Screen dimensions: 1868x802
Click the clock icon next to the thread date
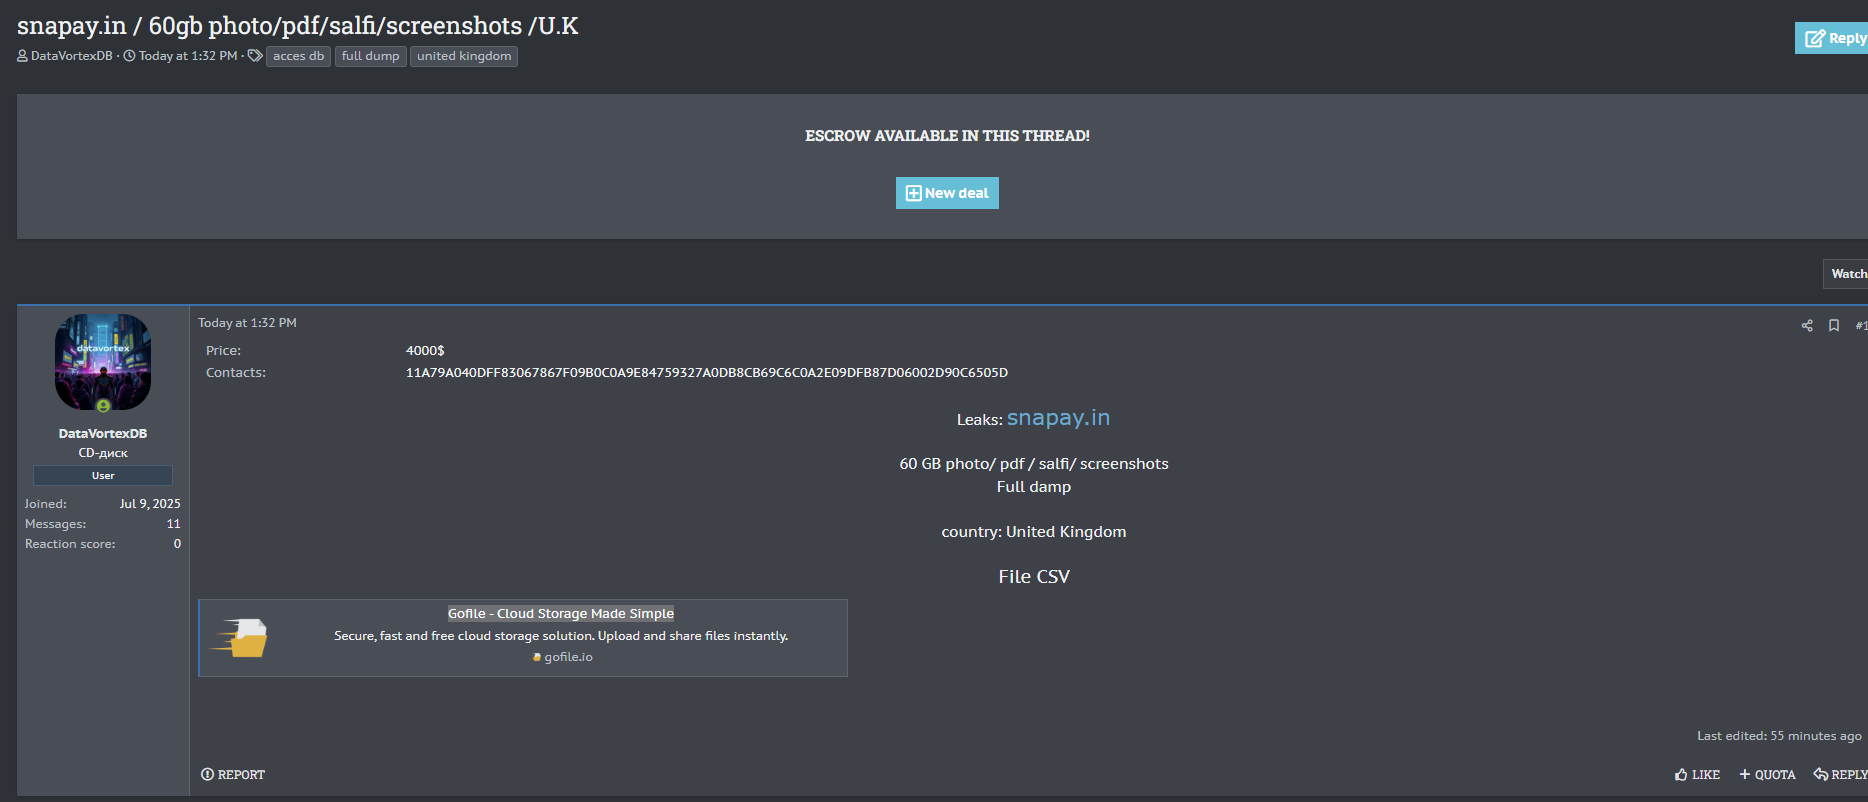129,56
